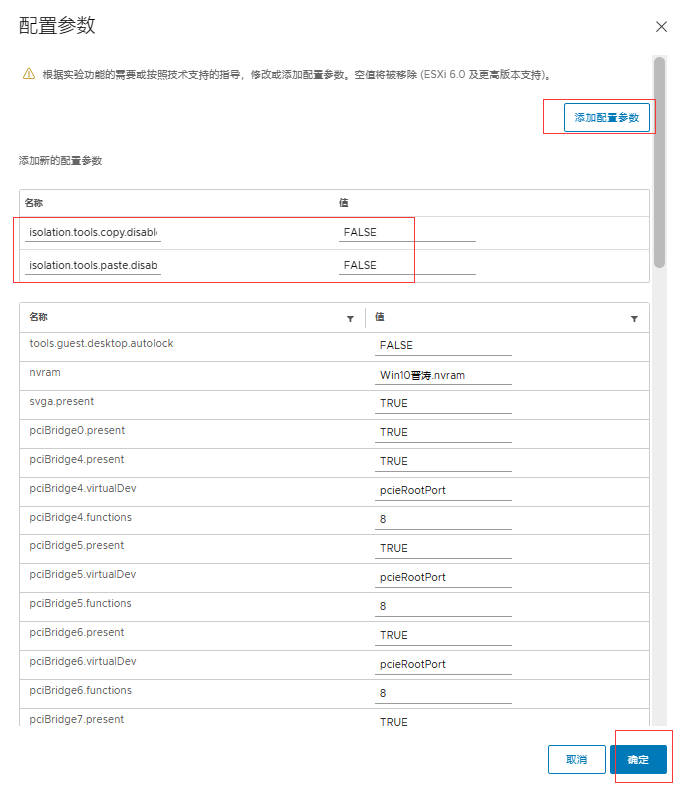Select the pciBridge5.present row label
The image size is (685, 788).
tap(78, 546)
